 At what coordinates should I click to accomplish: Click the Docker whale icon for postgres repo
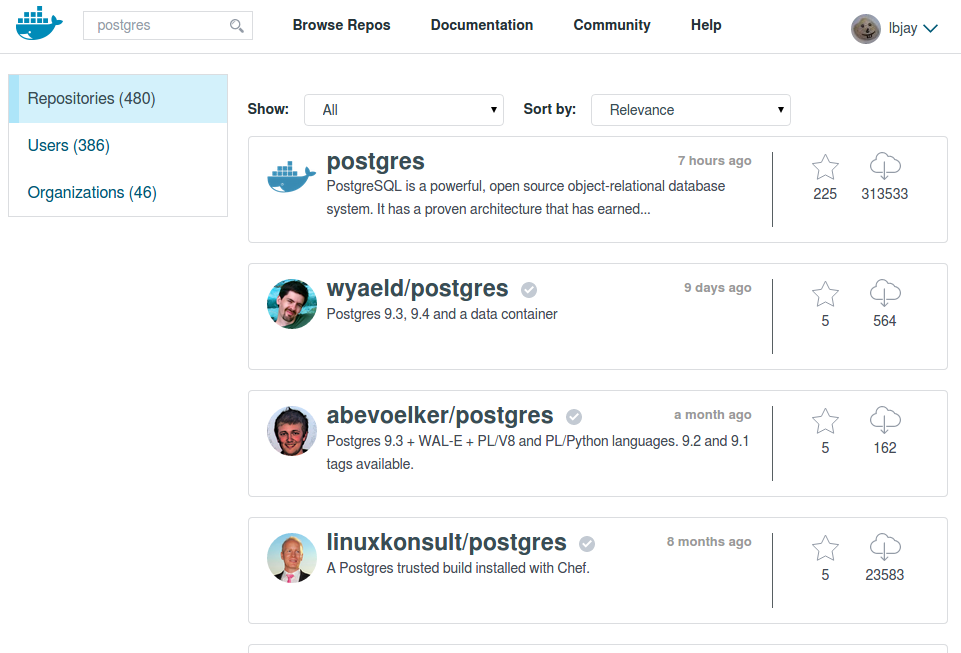coord(292,177)
